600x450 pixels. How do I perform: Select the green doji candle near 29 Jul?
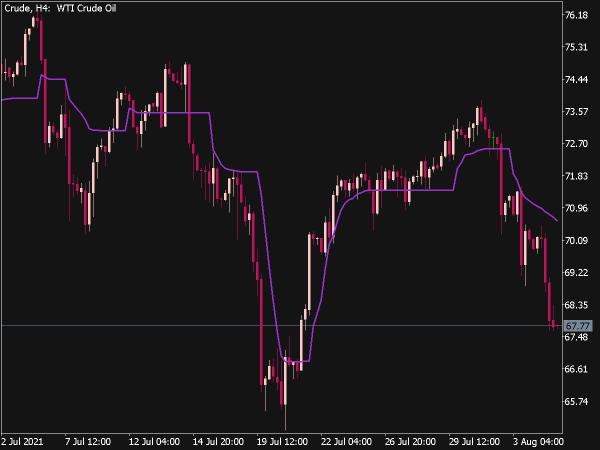[x=493, y=139]
